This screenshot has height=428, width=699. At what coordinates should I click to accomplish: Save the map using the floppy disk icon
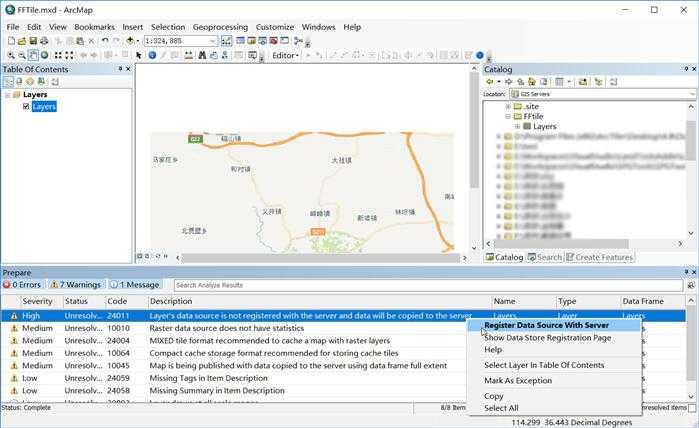coord(33,41)
